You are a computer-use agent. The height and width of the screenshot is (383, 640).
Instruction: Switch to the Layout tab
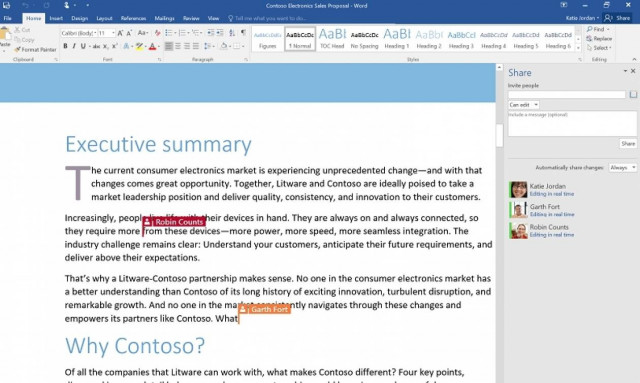pos(104,18)
